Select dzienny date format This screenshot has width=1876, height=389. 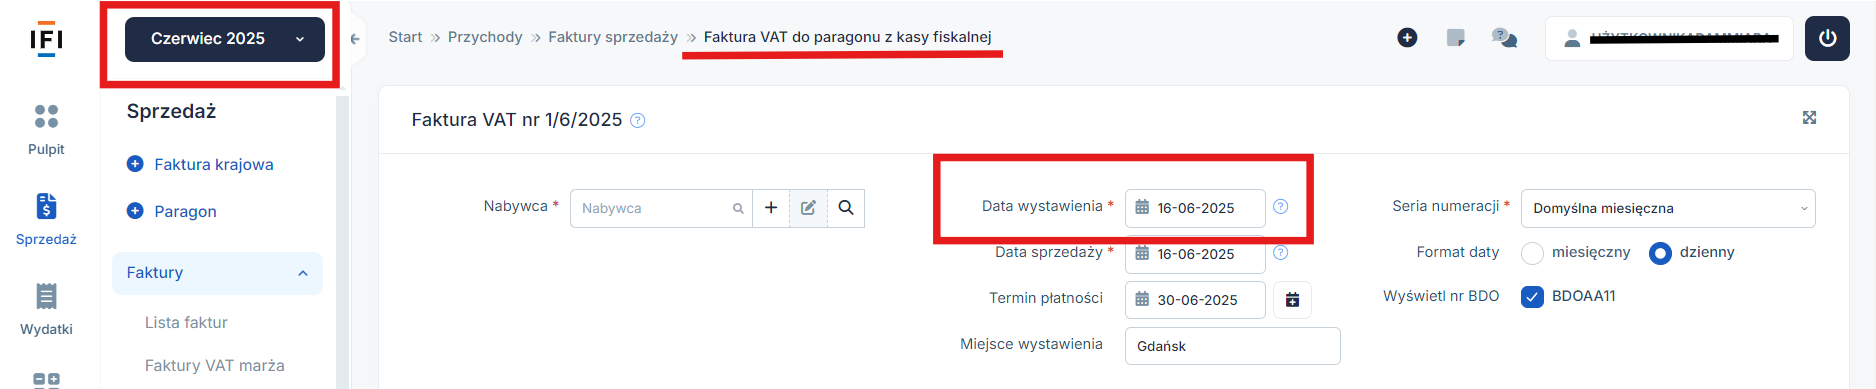1660,253
